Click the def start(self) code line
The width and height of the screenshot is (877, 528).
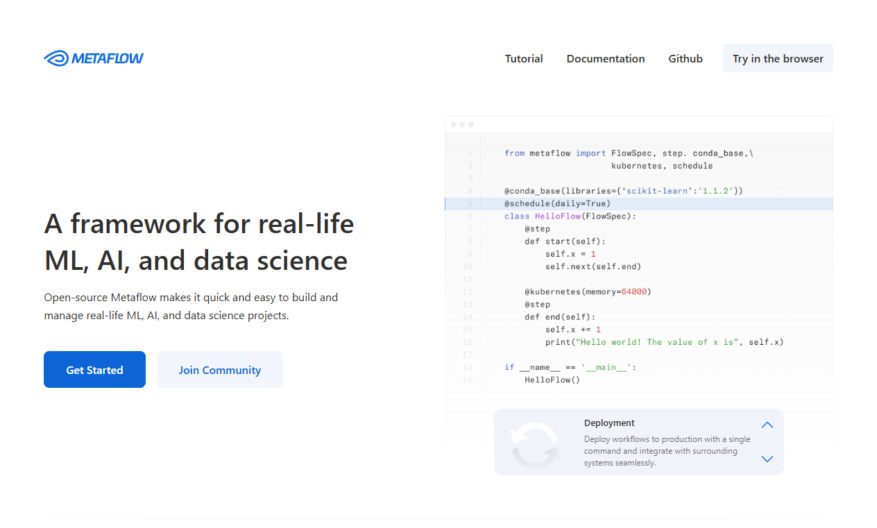coord(565,242)
